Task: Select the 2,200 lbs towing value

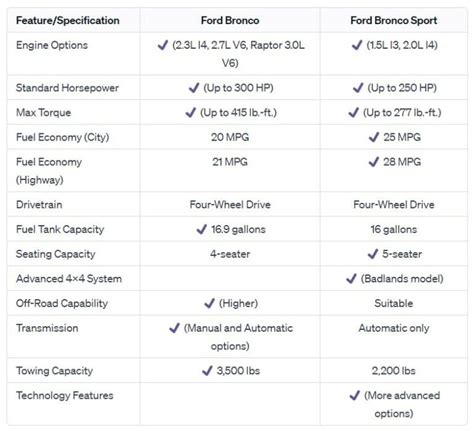Action: 394,371
